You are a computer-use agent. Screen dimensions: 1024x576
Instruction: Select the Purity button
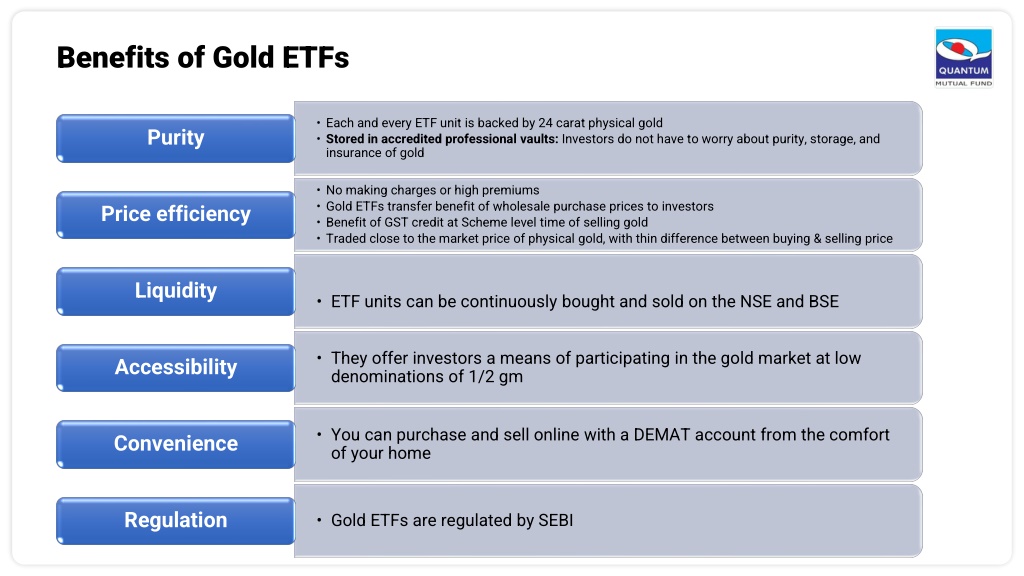click(176, 138)
